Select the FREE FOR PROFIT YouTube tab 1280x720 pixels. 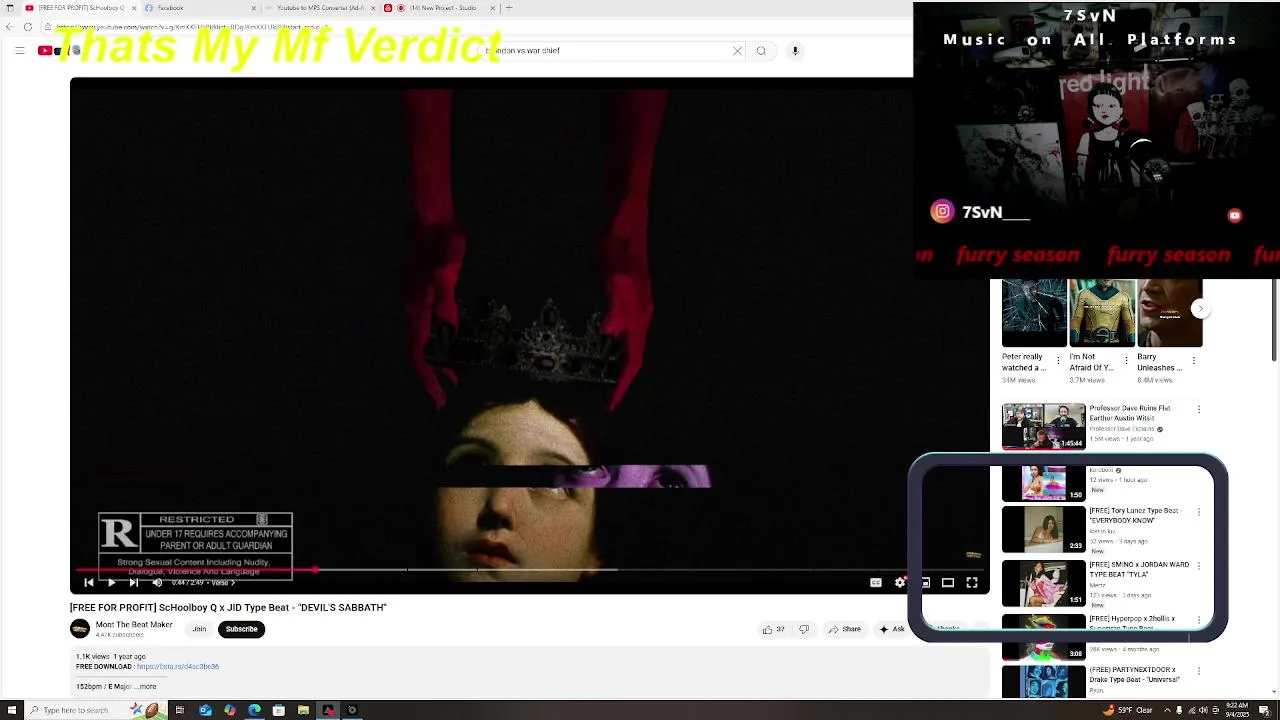coord(80,8)
